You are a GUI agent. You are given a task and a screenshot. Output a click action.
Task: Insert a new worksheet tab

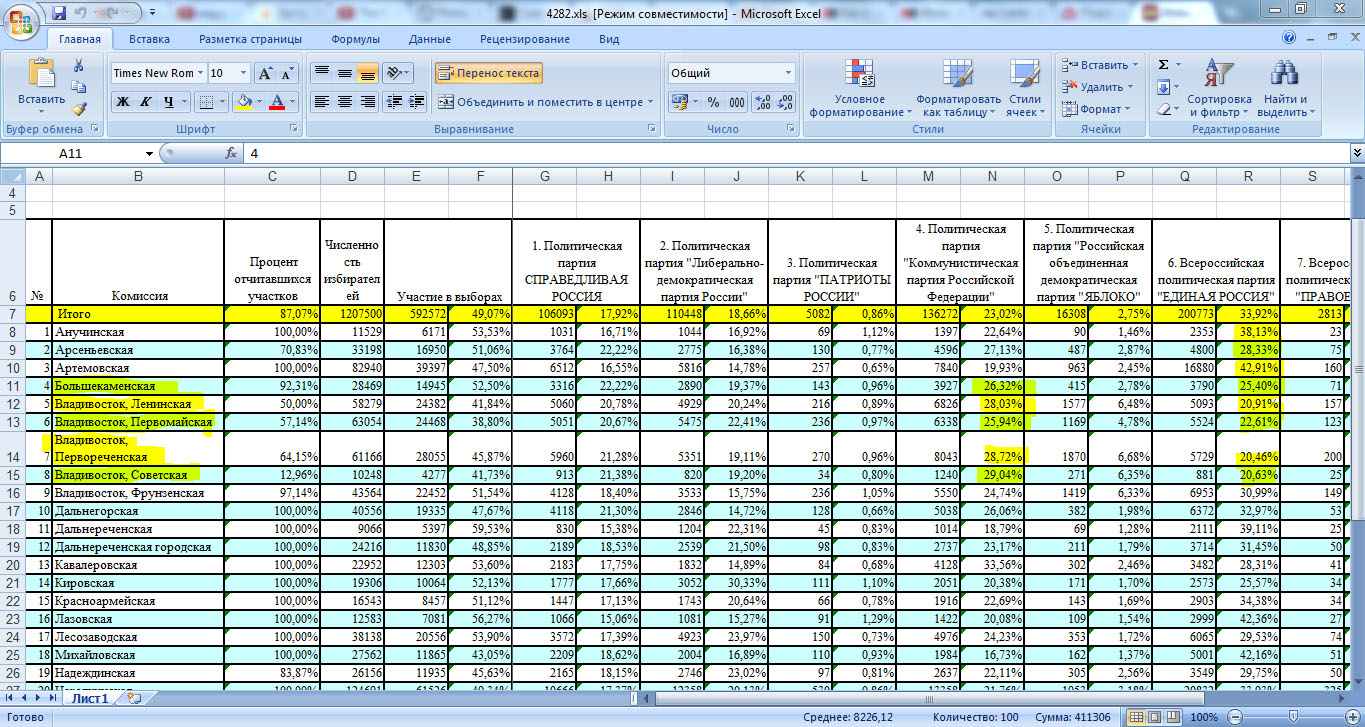[134, 699]
